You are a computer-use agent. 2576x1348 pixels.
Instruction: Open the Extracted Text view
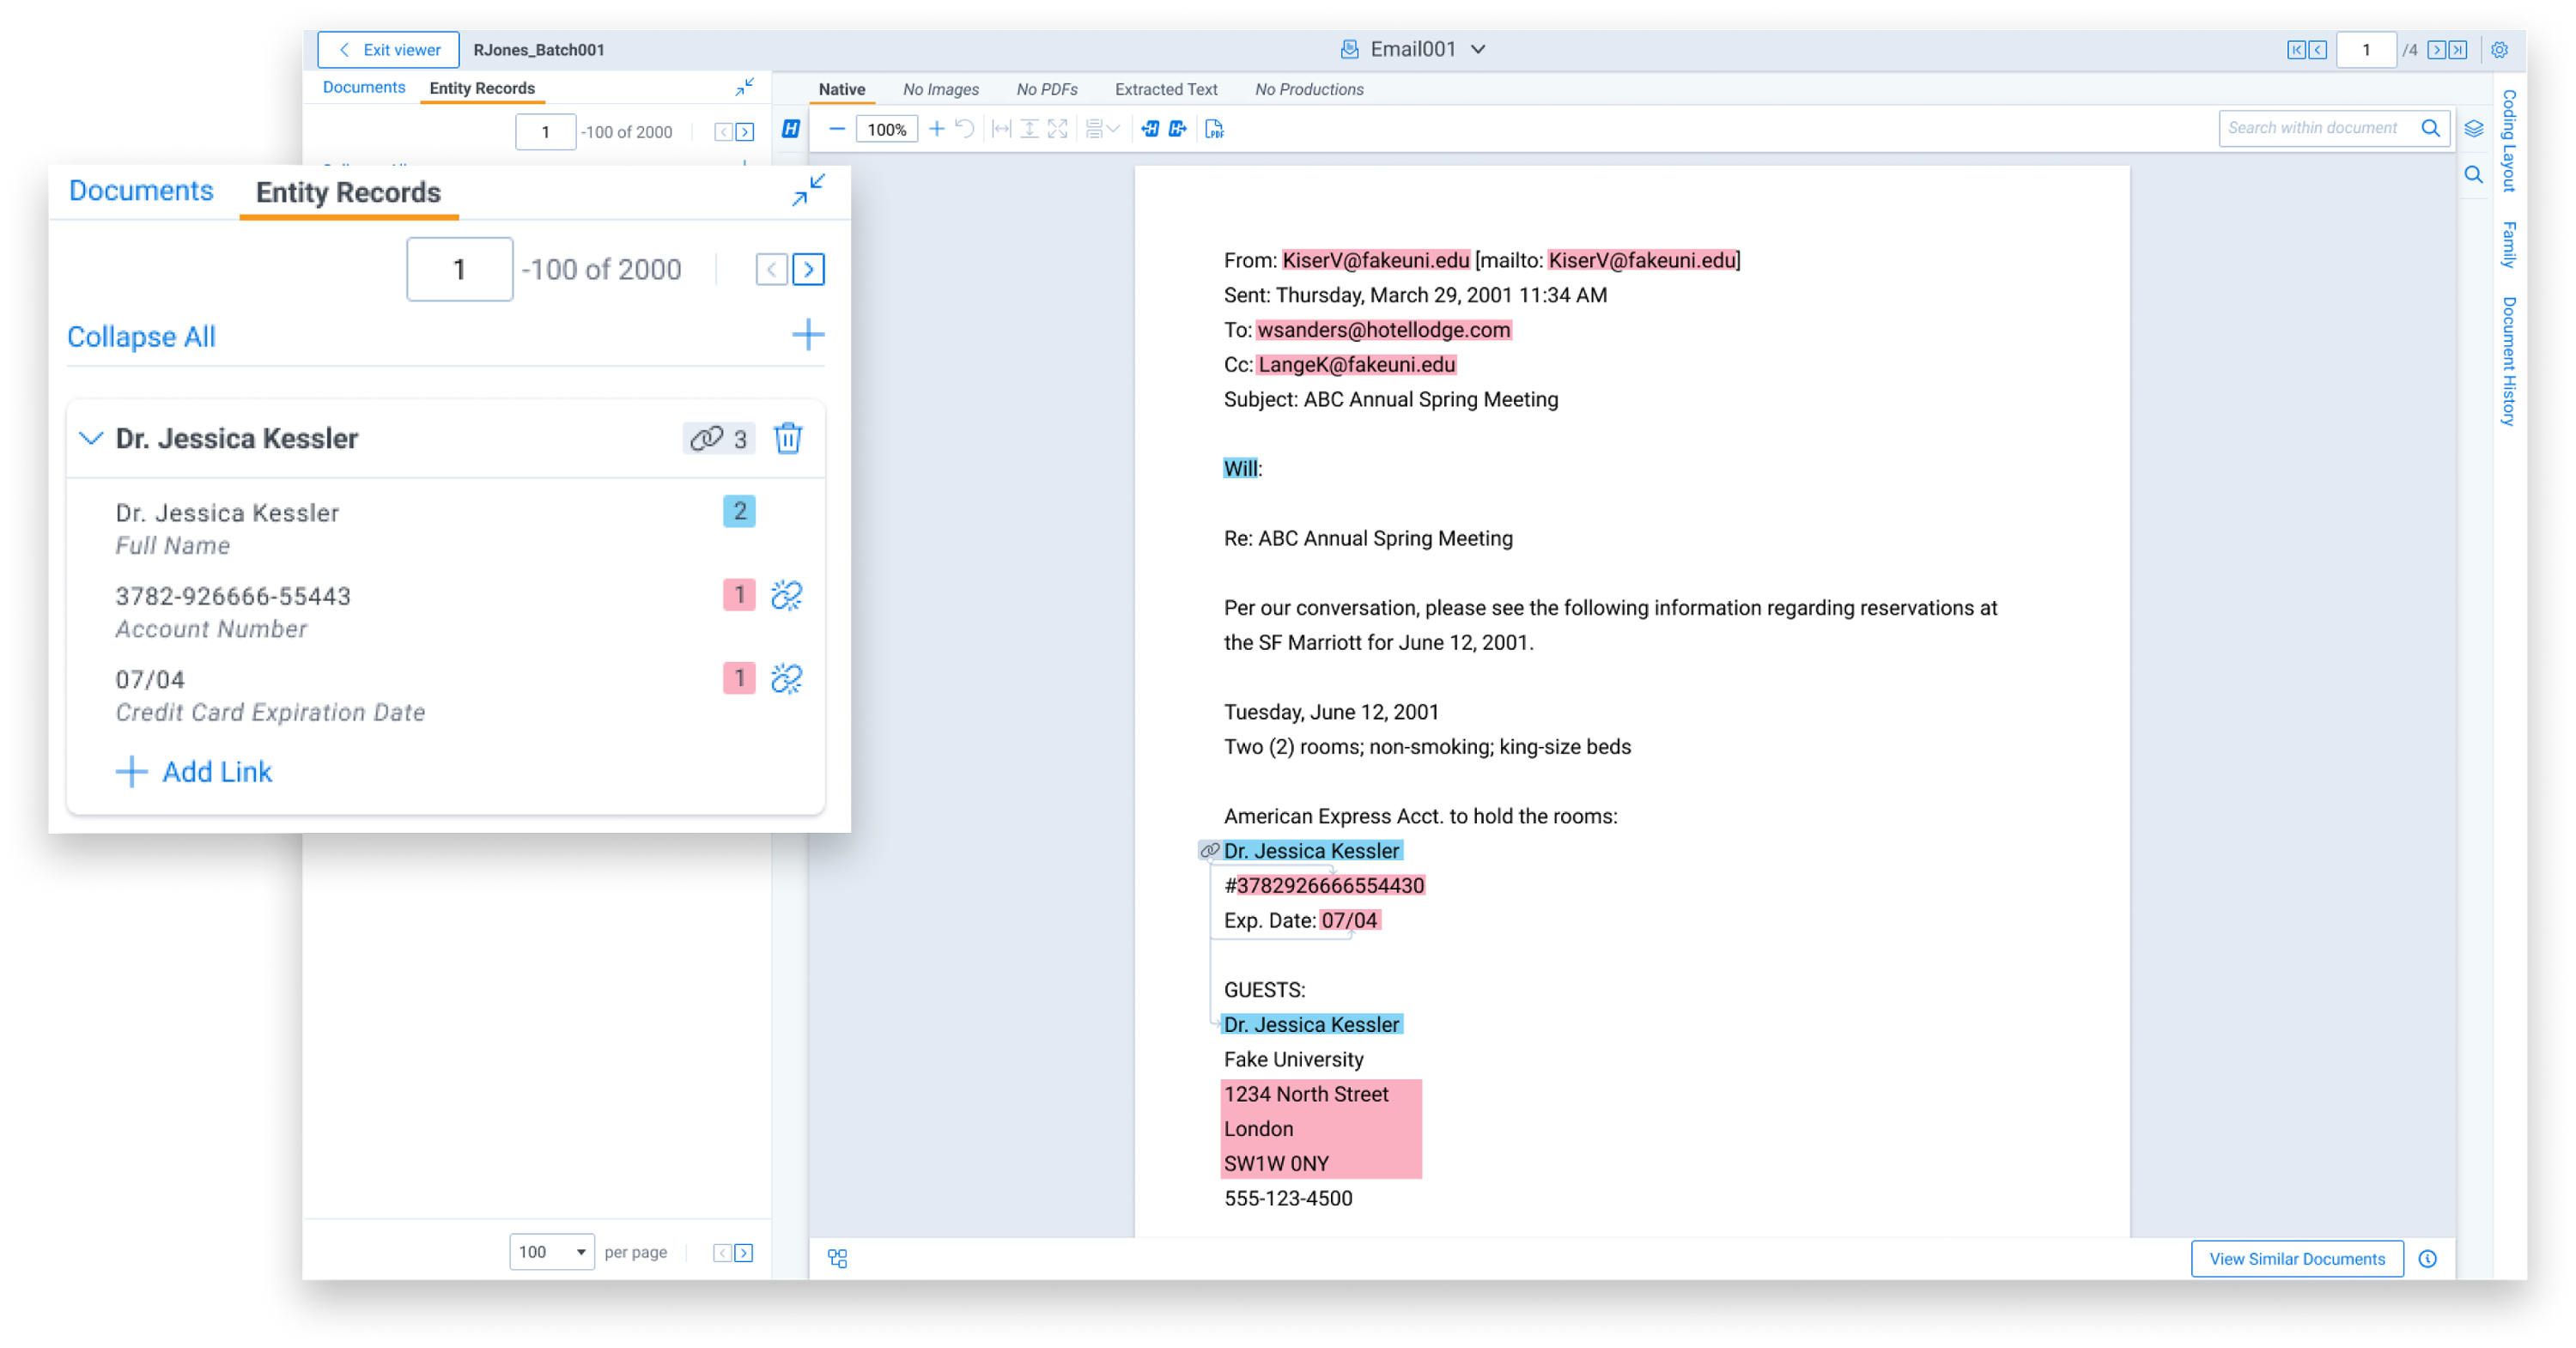click(x=1166, y=89)
